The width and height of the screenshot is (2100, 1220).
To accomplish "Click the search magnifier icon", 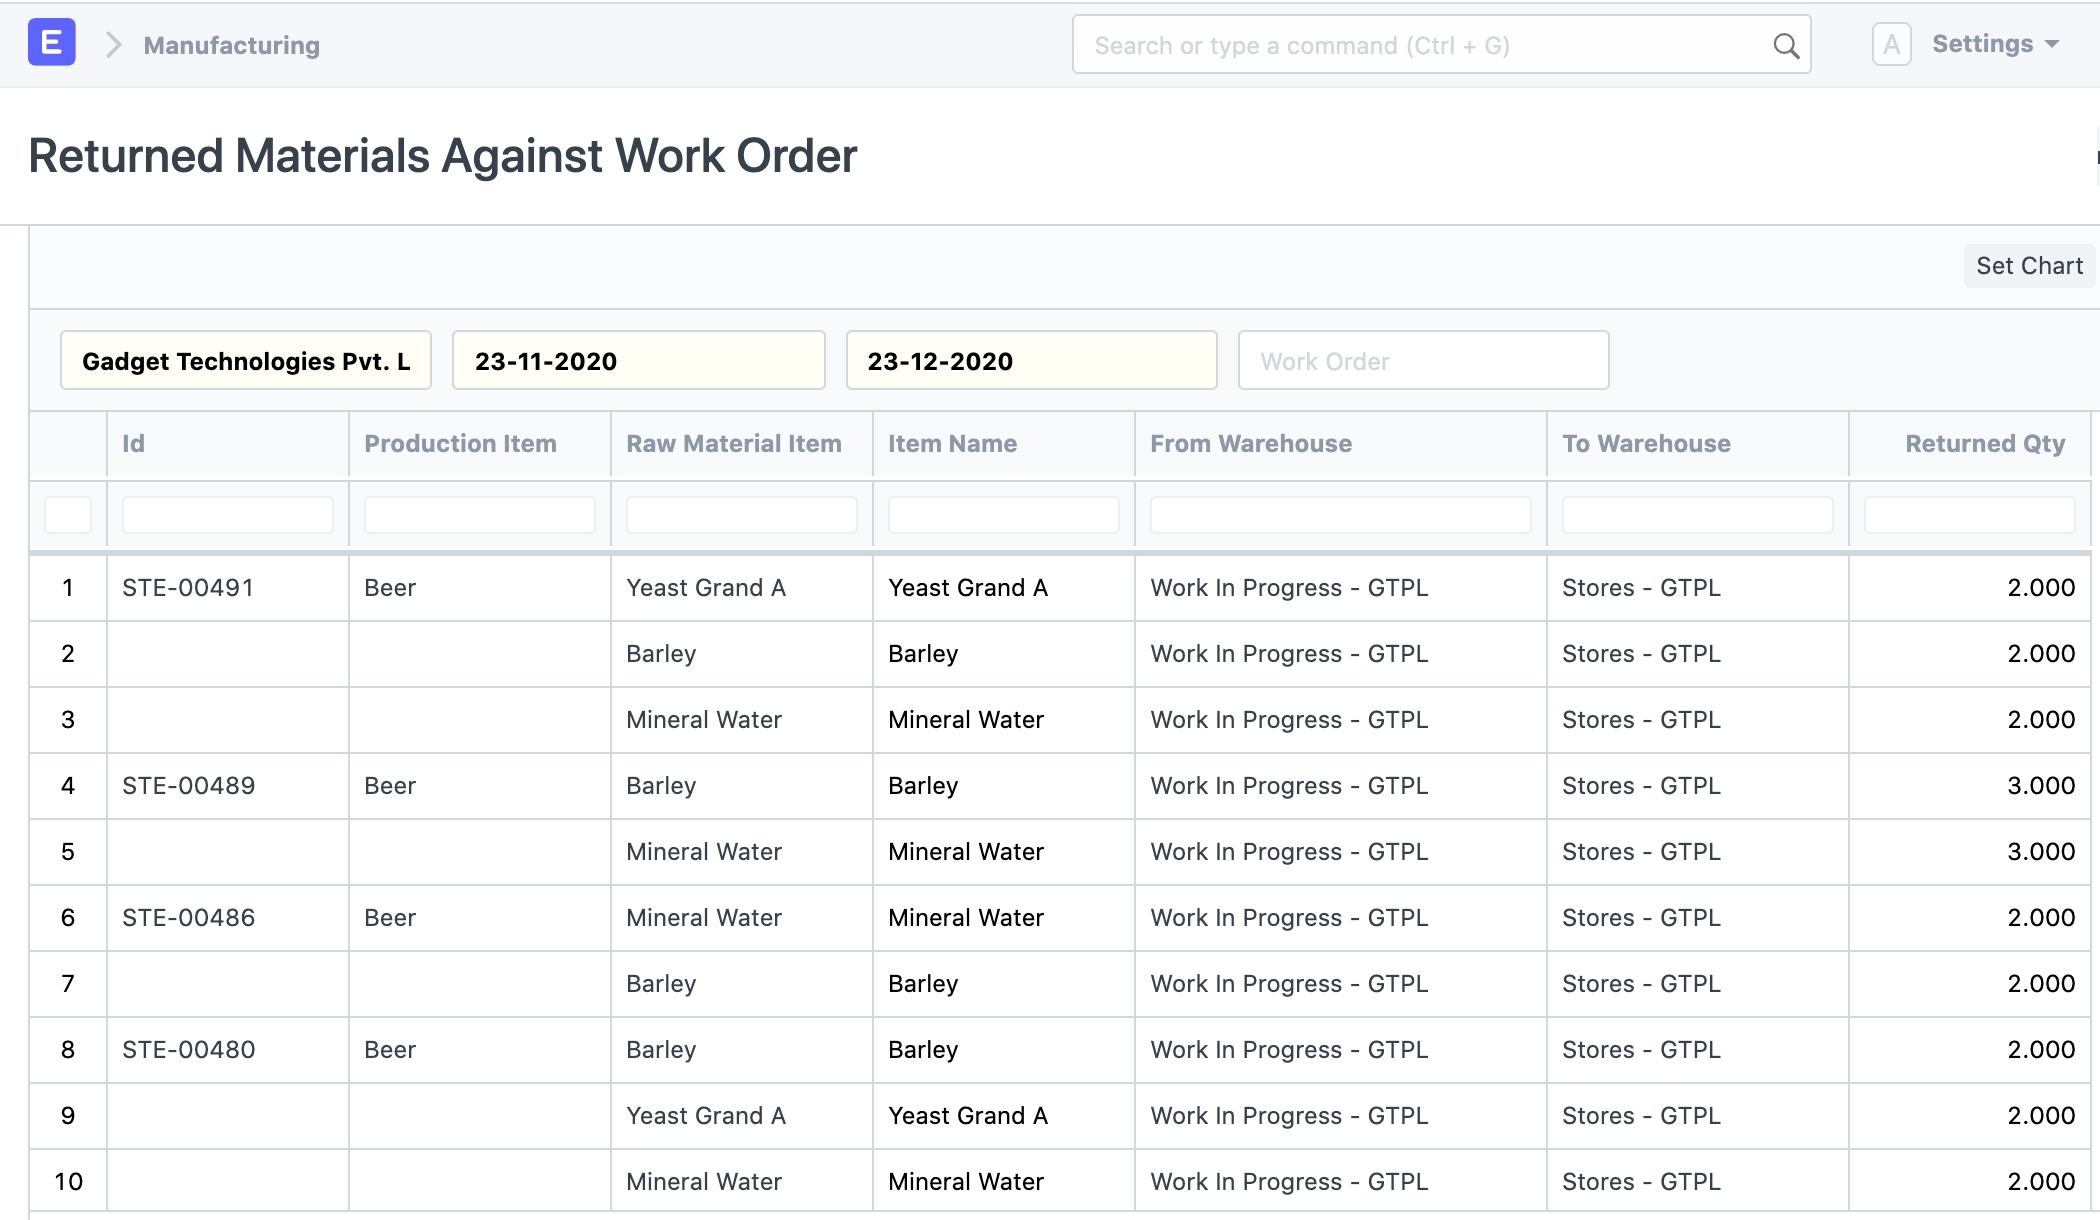I will [1785, 45].
